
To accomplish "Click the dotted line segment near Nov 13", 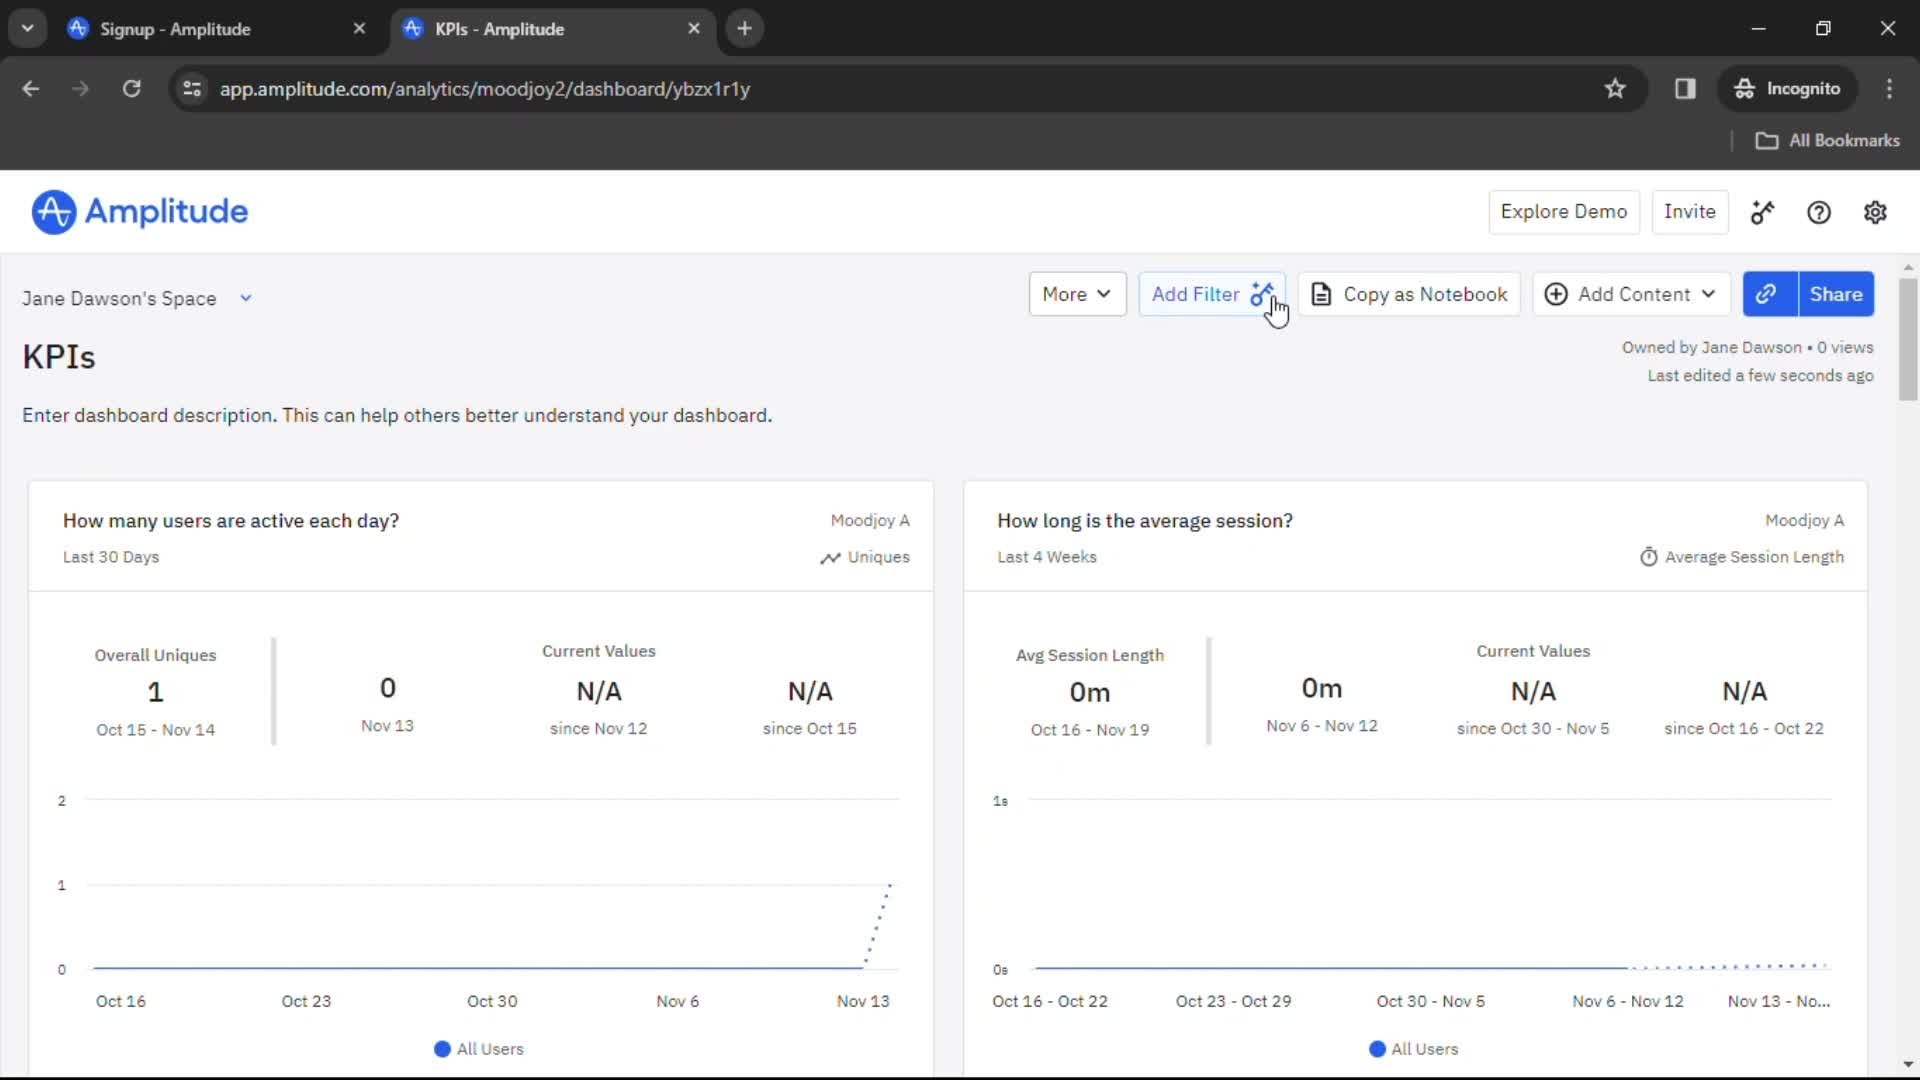I will (x=878, y=925).
